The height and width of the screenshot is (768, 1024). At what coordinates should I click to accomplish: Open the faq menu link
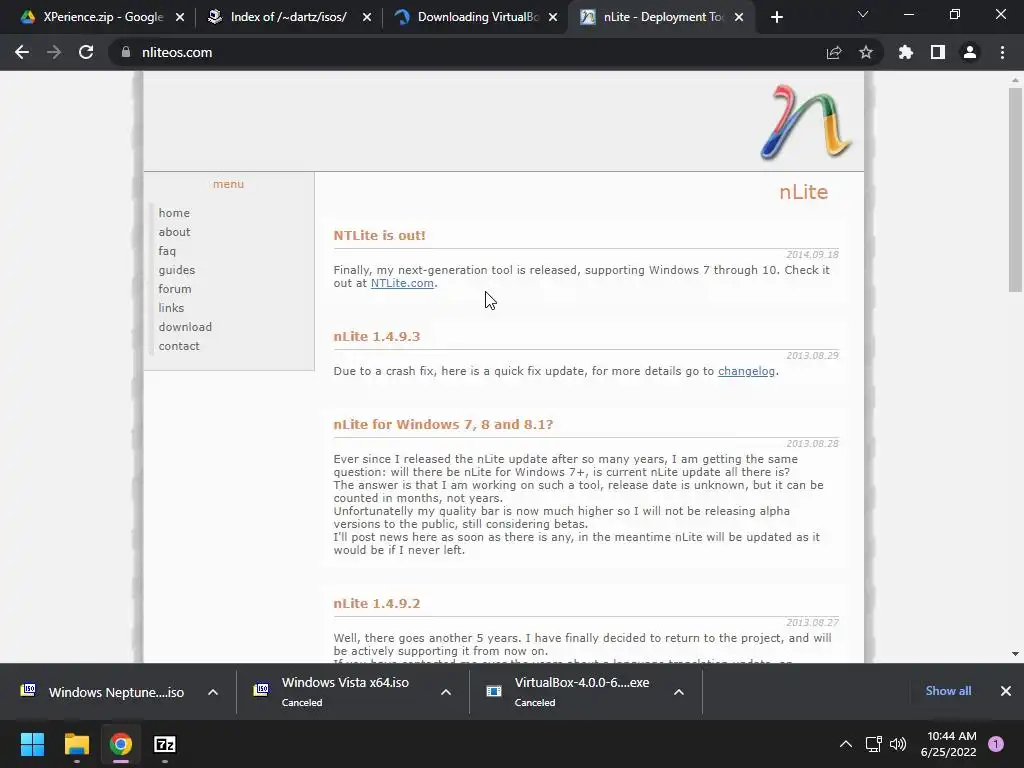pos(167,251)
